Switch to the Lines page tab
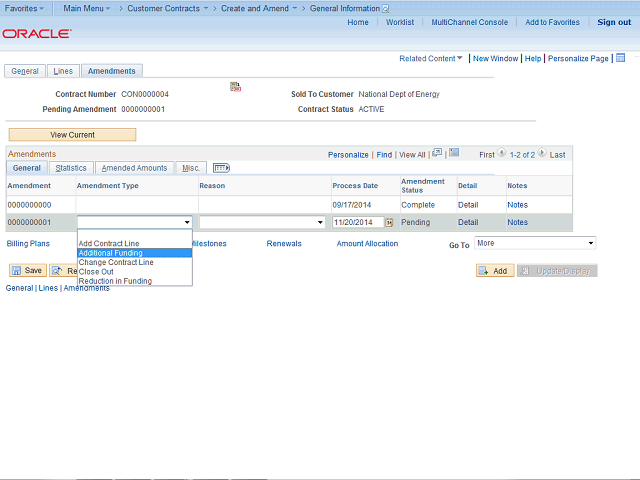 pyautogui.click(x=63, y=71)
